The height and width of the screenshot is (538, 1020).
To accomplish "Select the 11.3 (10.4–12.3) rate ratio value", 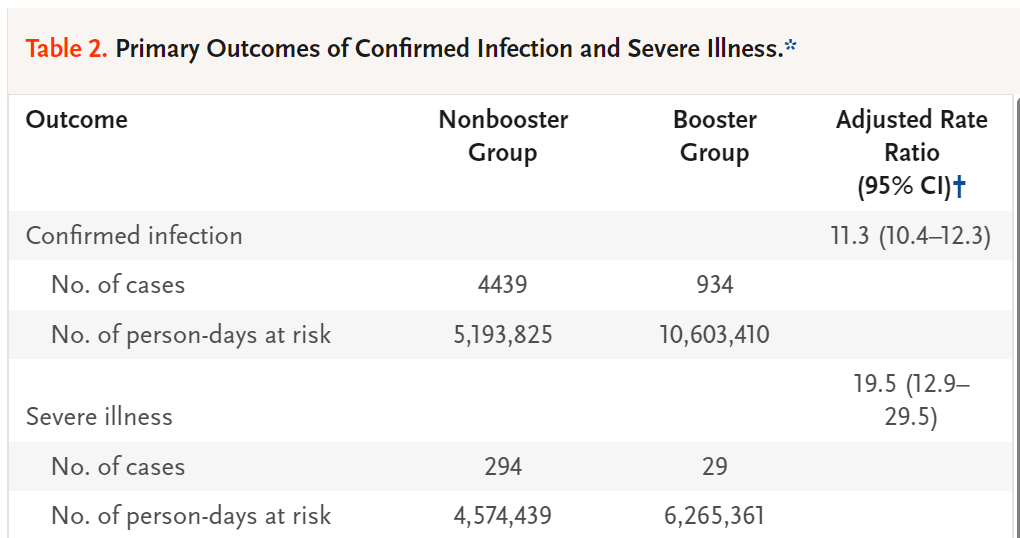I will click(x=911, y=236).
